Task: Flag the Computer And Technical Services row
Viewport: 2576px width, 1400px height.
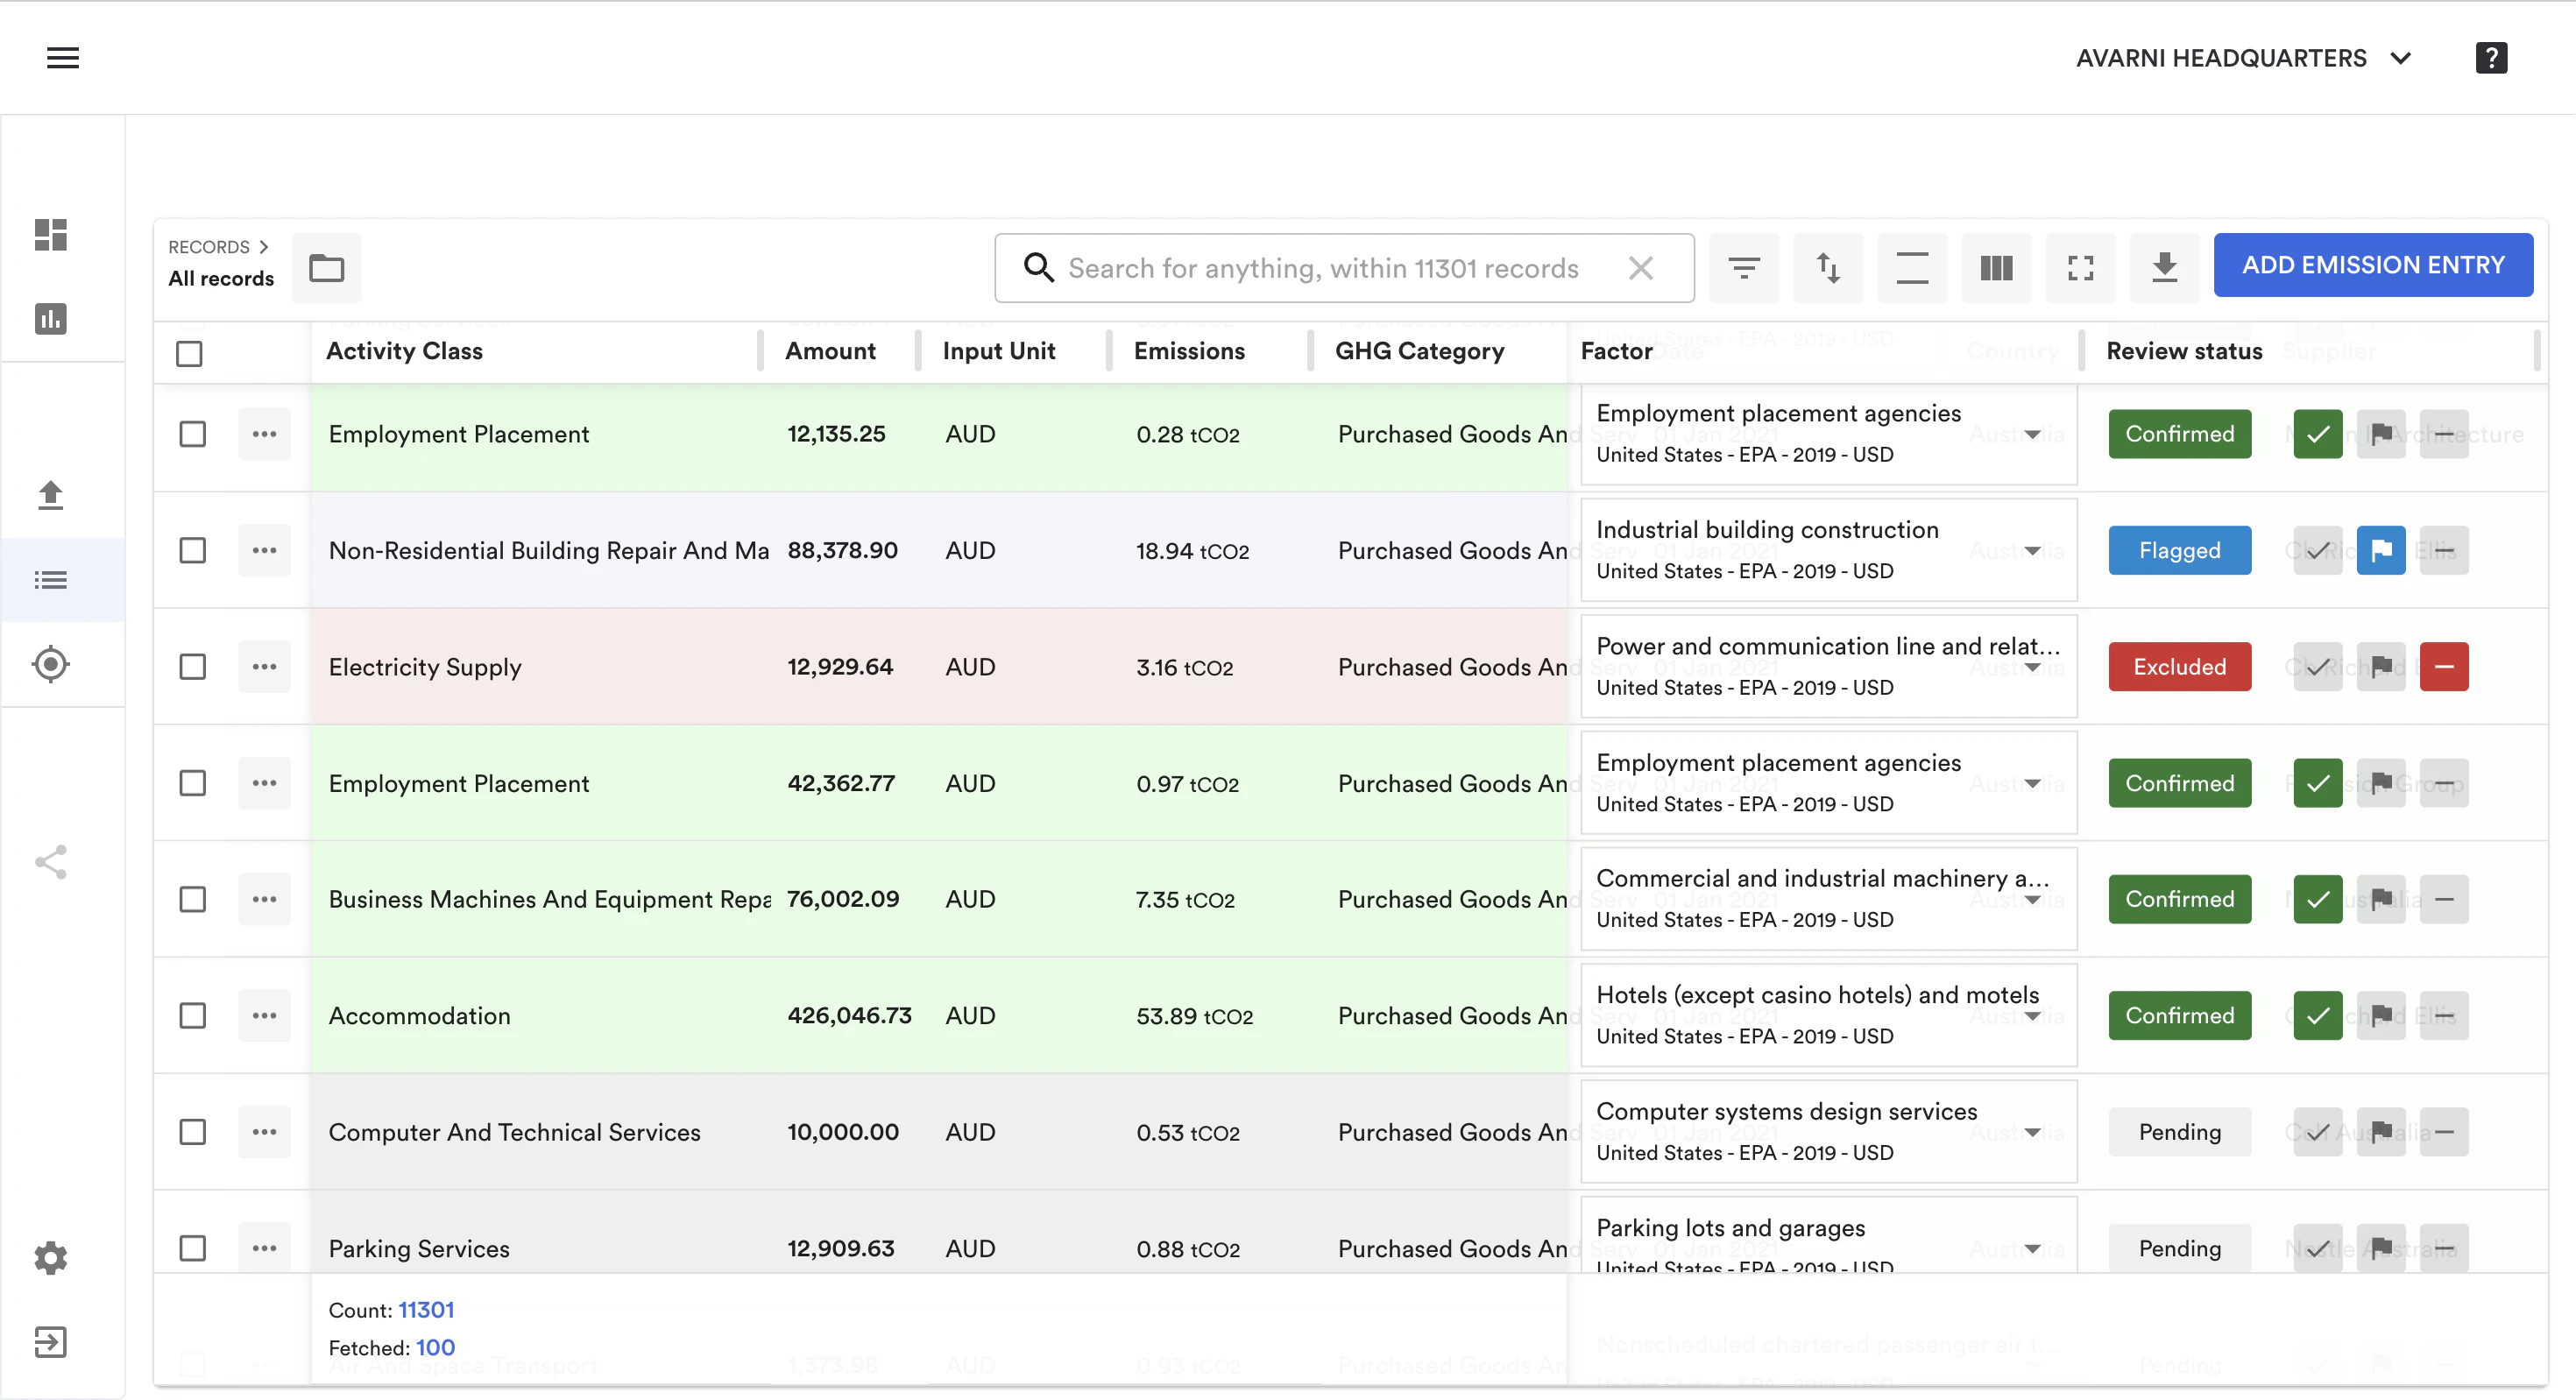Action: tap(2381, 1132)
